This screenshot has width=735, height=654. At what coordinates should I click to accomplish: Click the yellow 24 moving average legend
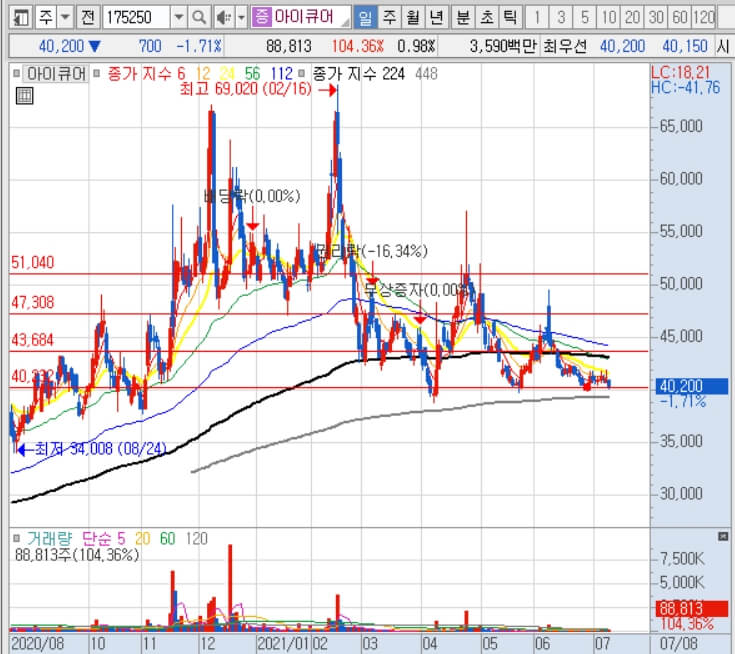[x=227, y=74]
